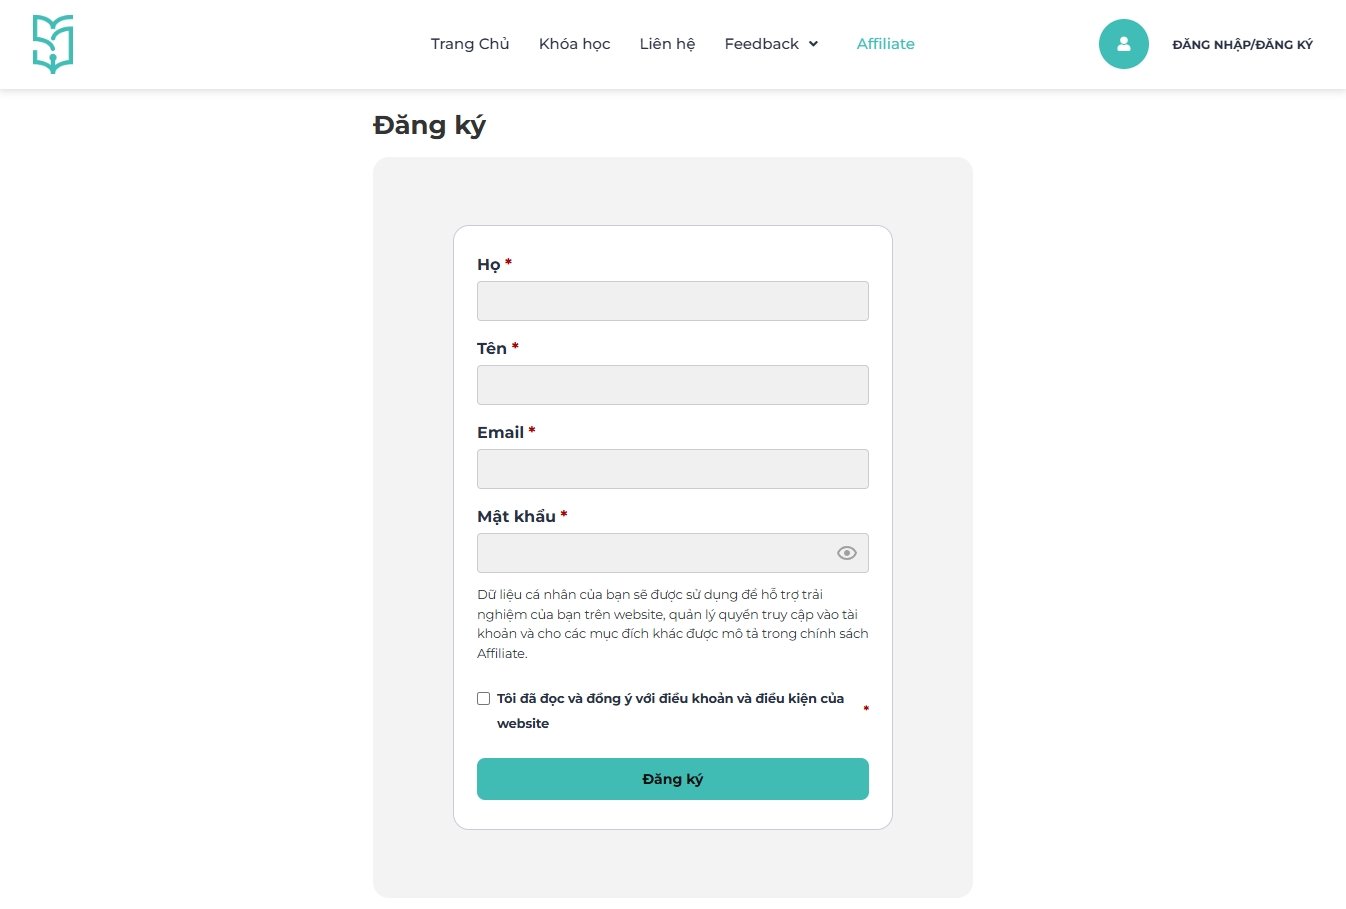Click the Đăng ký page heading
The height and width of the screenshot is (909, 1346).
(x=430, y=125)
